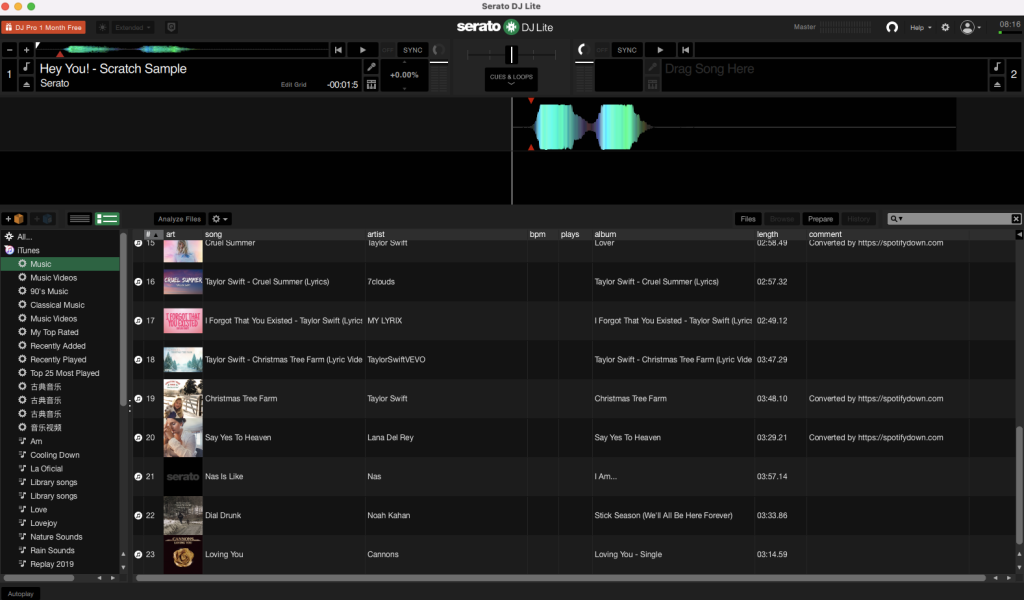1024x600 pixels.
Task: Open the library gear options dropdown
Action: (220, 218)
